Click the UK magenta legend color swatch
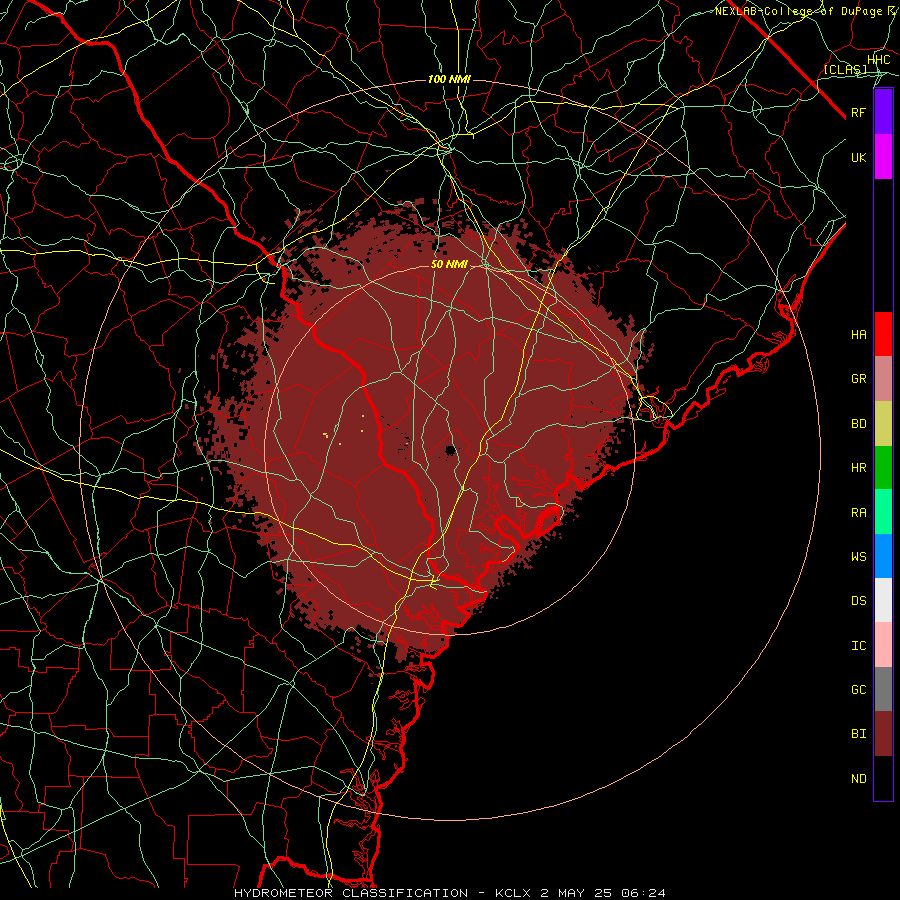The width and height of the screenshot is (900, 900). point(883,157)
